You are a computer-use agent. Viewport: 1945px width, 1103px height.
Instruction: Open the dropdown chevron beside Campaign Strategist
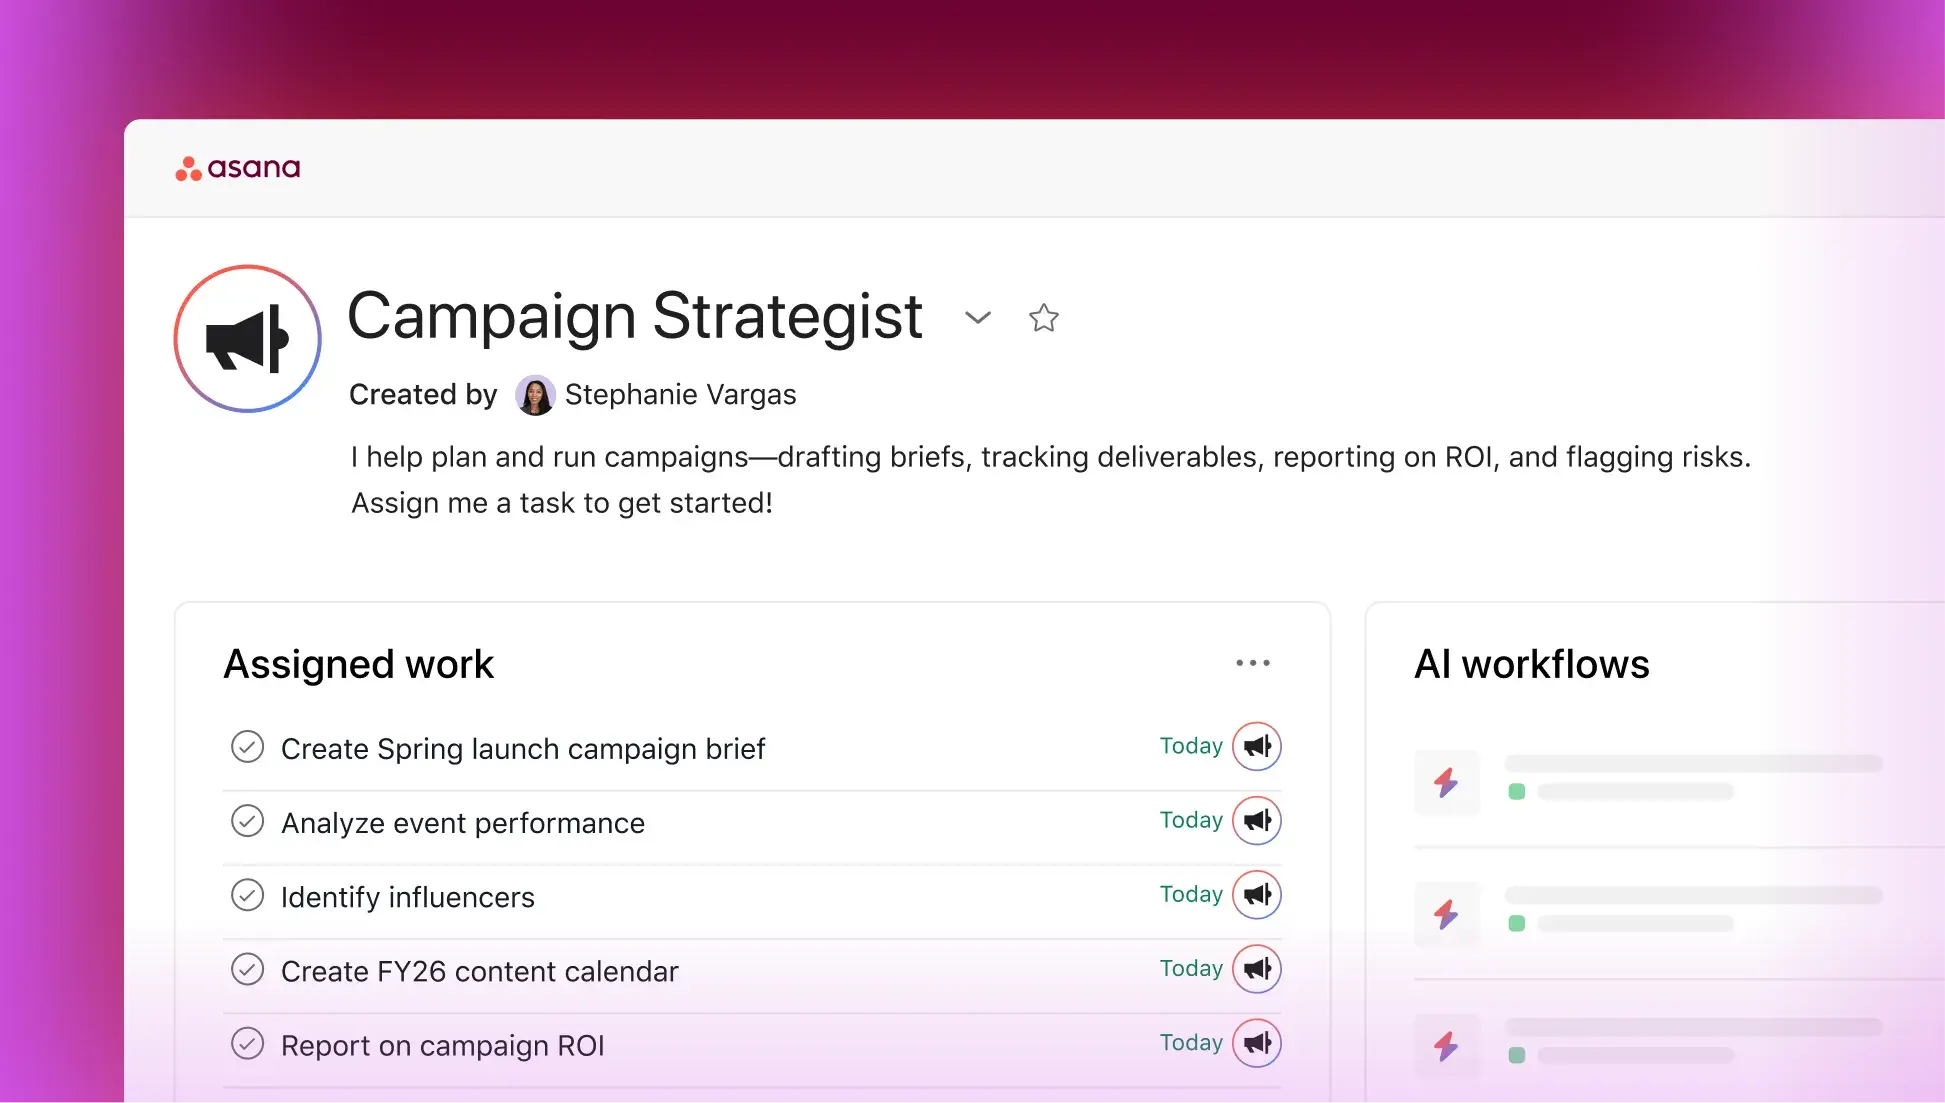click(977, 318)
